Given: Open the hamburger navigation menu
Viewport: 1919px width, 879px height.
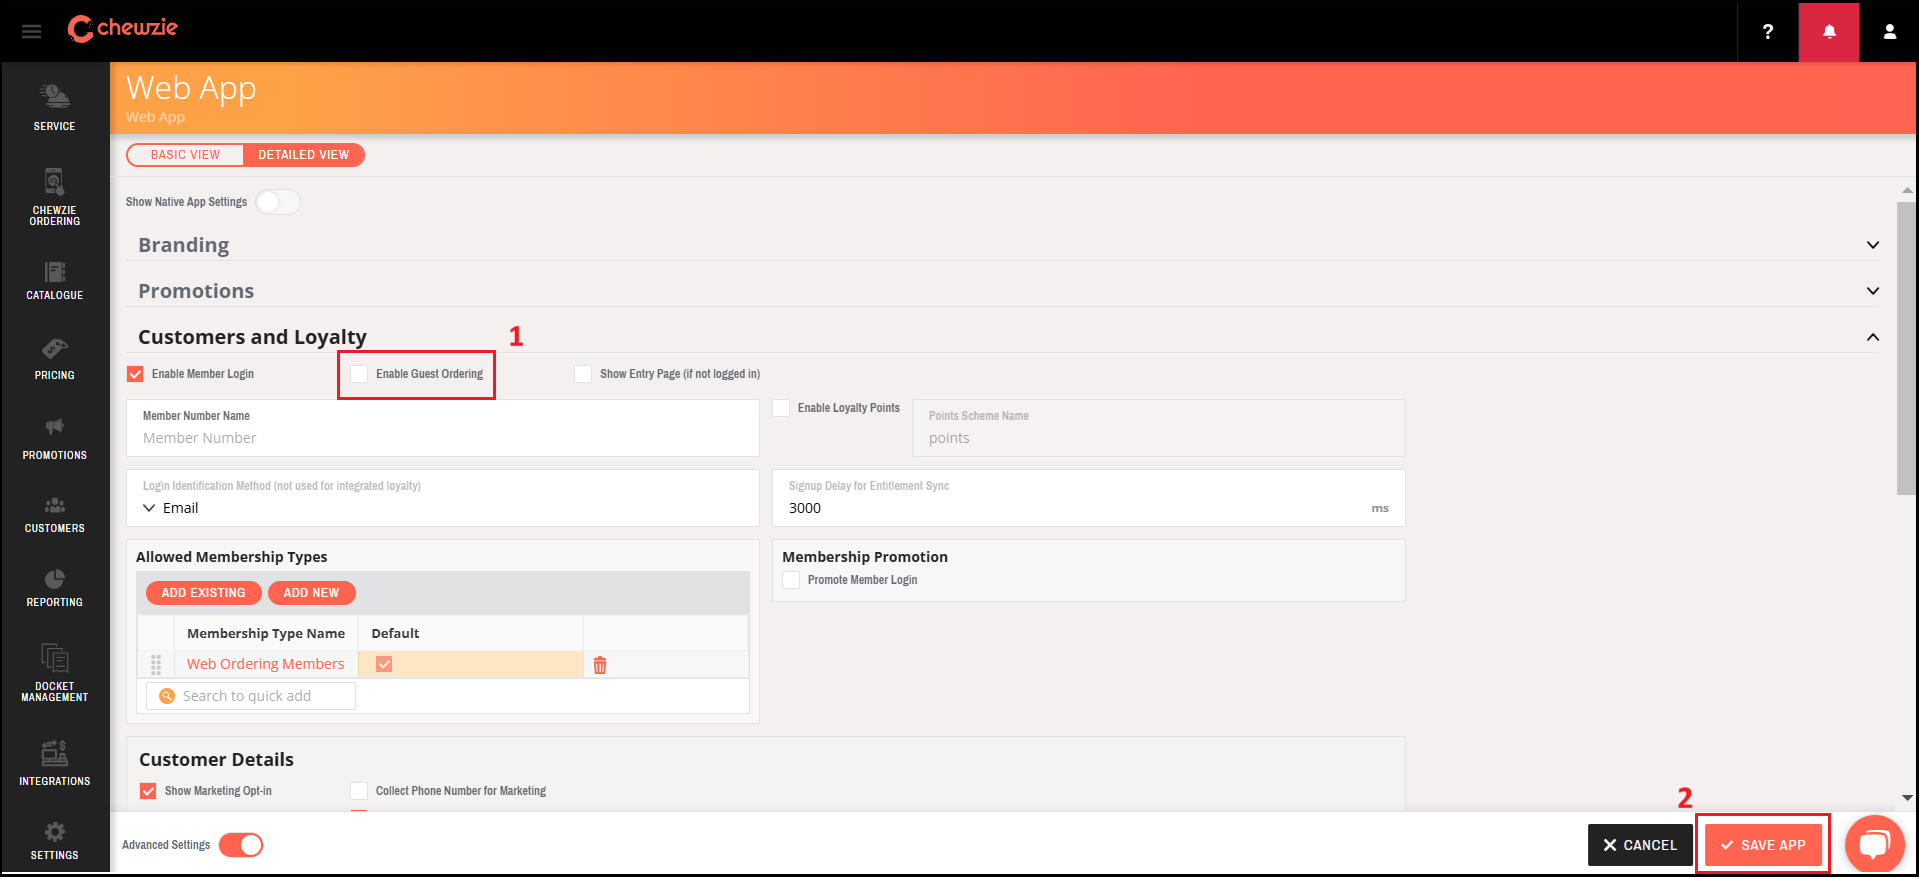Looking at the screenshot, I should pyautogui.click(x=32, y=32).
